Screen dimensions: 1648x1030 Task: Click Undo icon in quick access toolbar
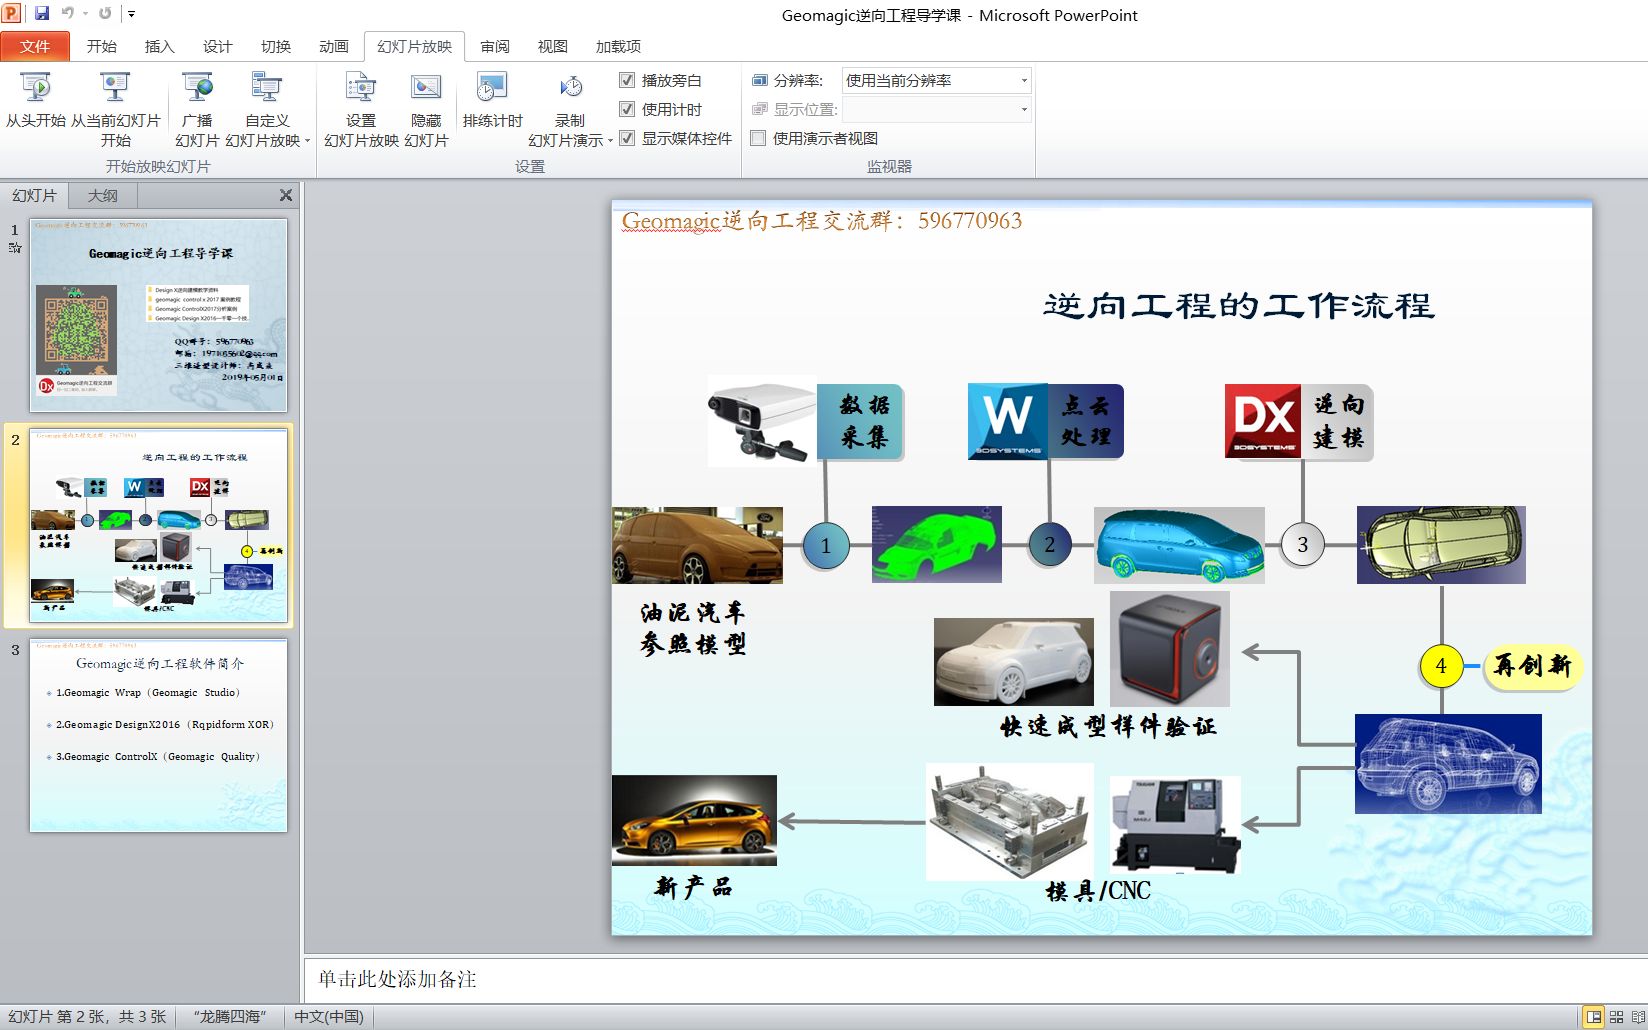68,14
